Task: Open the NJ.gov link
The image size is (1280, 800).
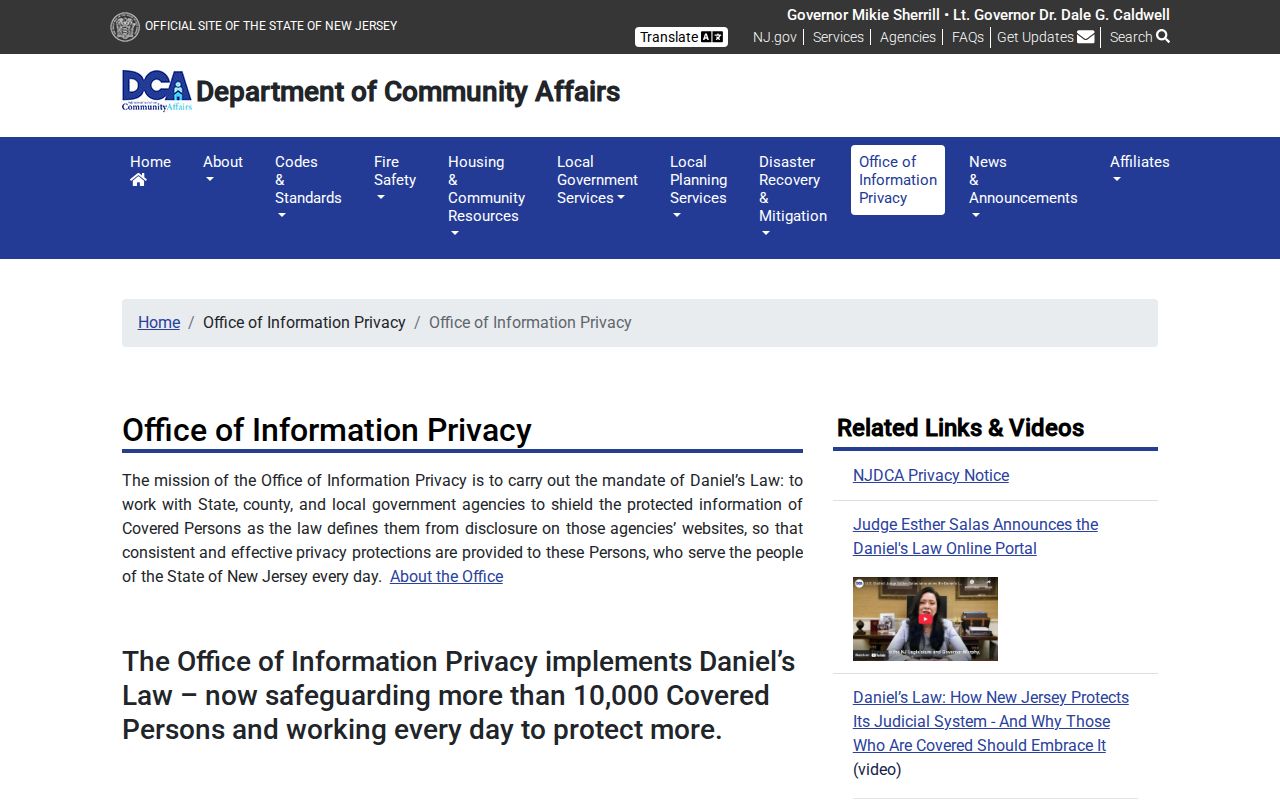Action: coord(775,37)
